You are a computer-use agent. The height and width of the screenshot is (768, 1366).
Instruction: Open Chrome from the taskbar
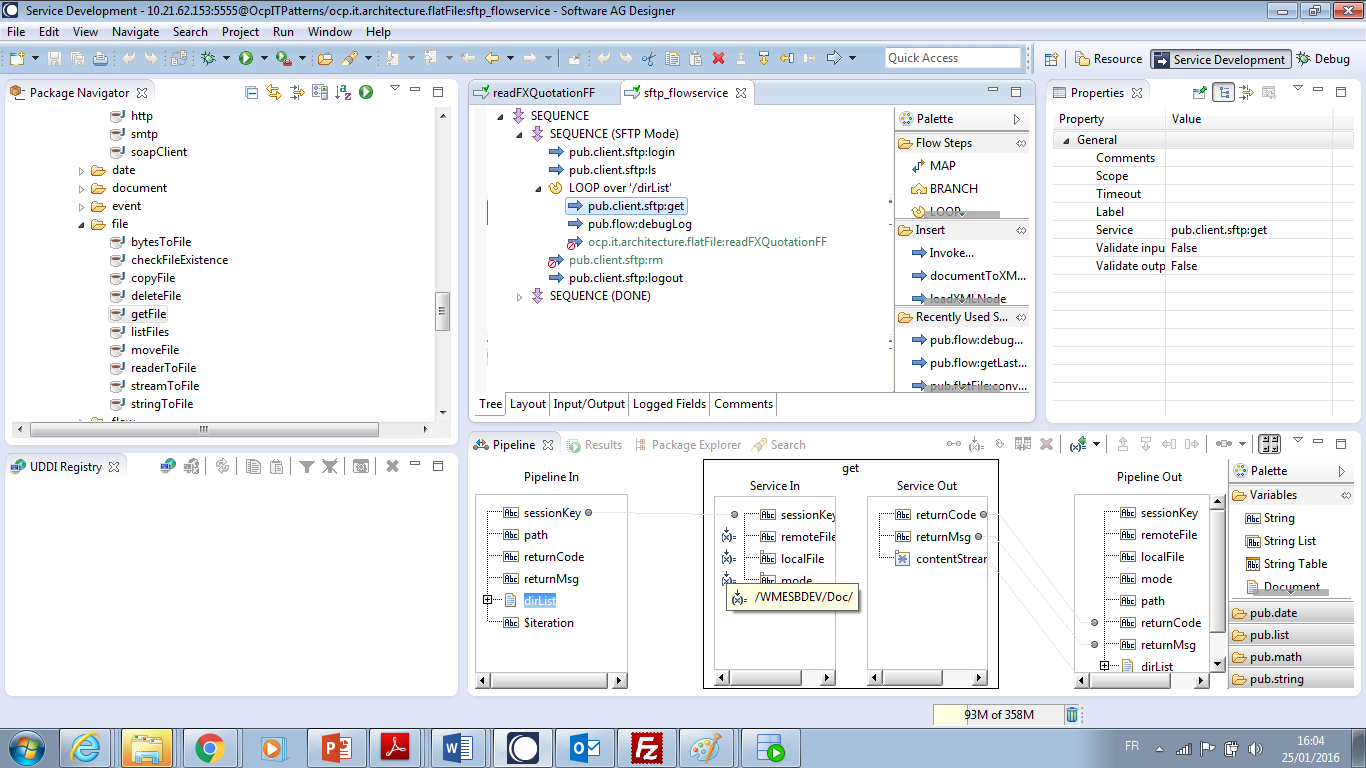coord(209,747)
